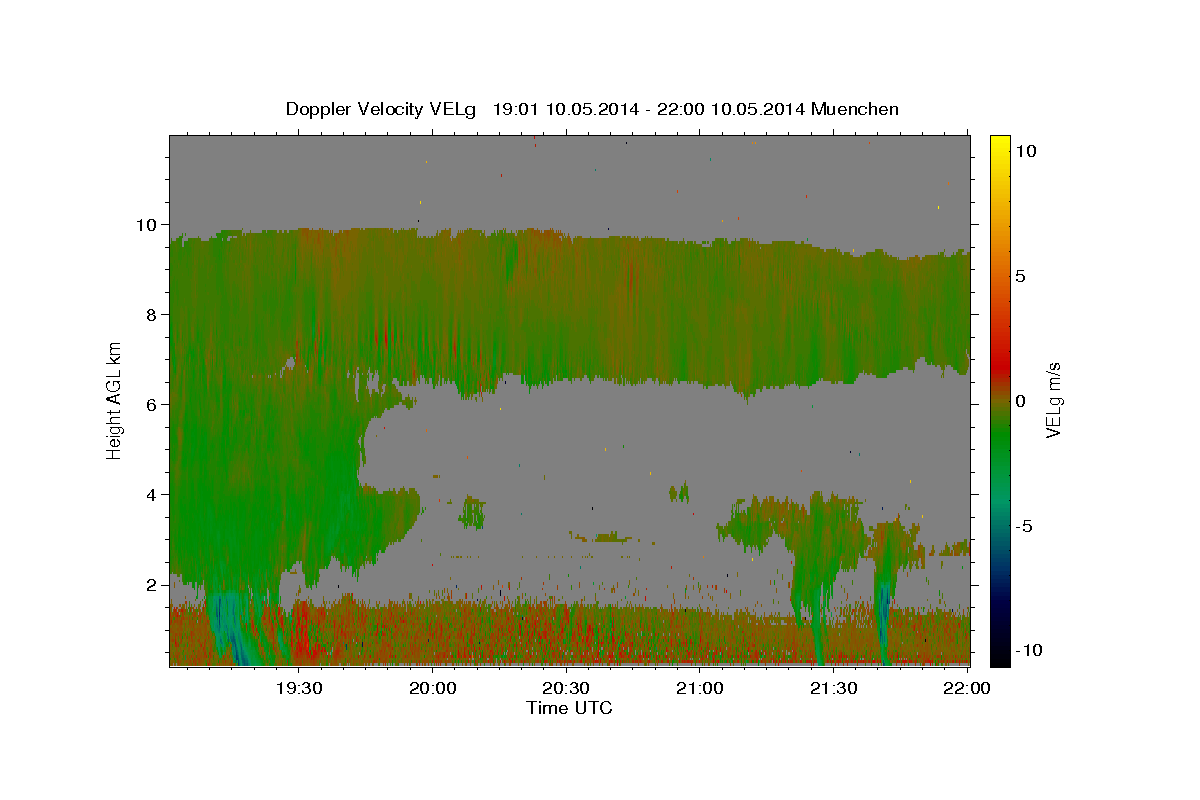Click the colorbar value -5
Screen dimensions: 1200x800
1023,526
